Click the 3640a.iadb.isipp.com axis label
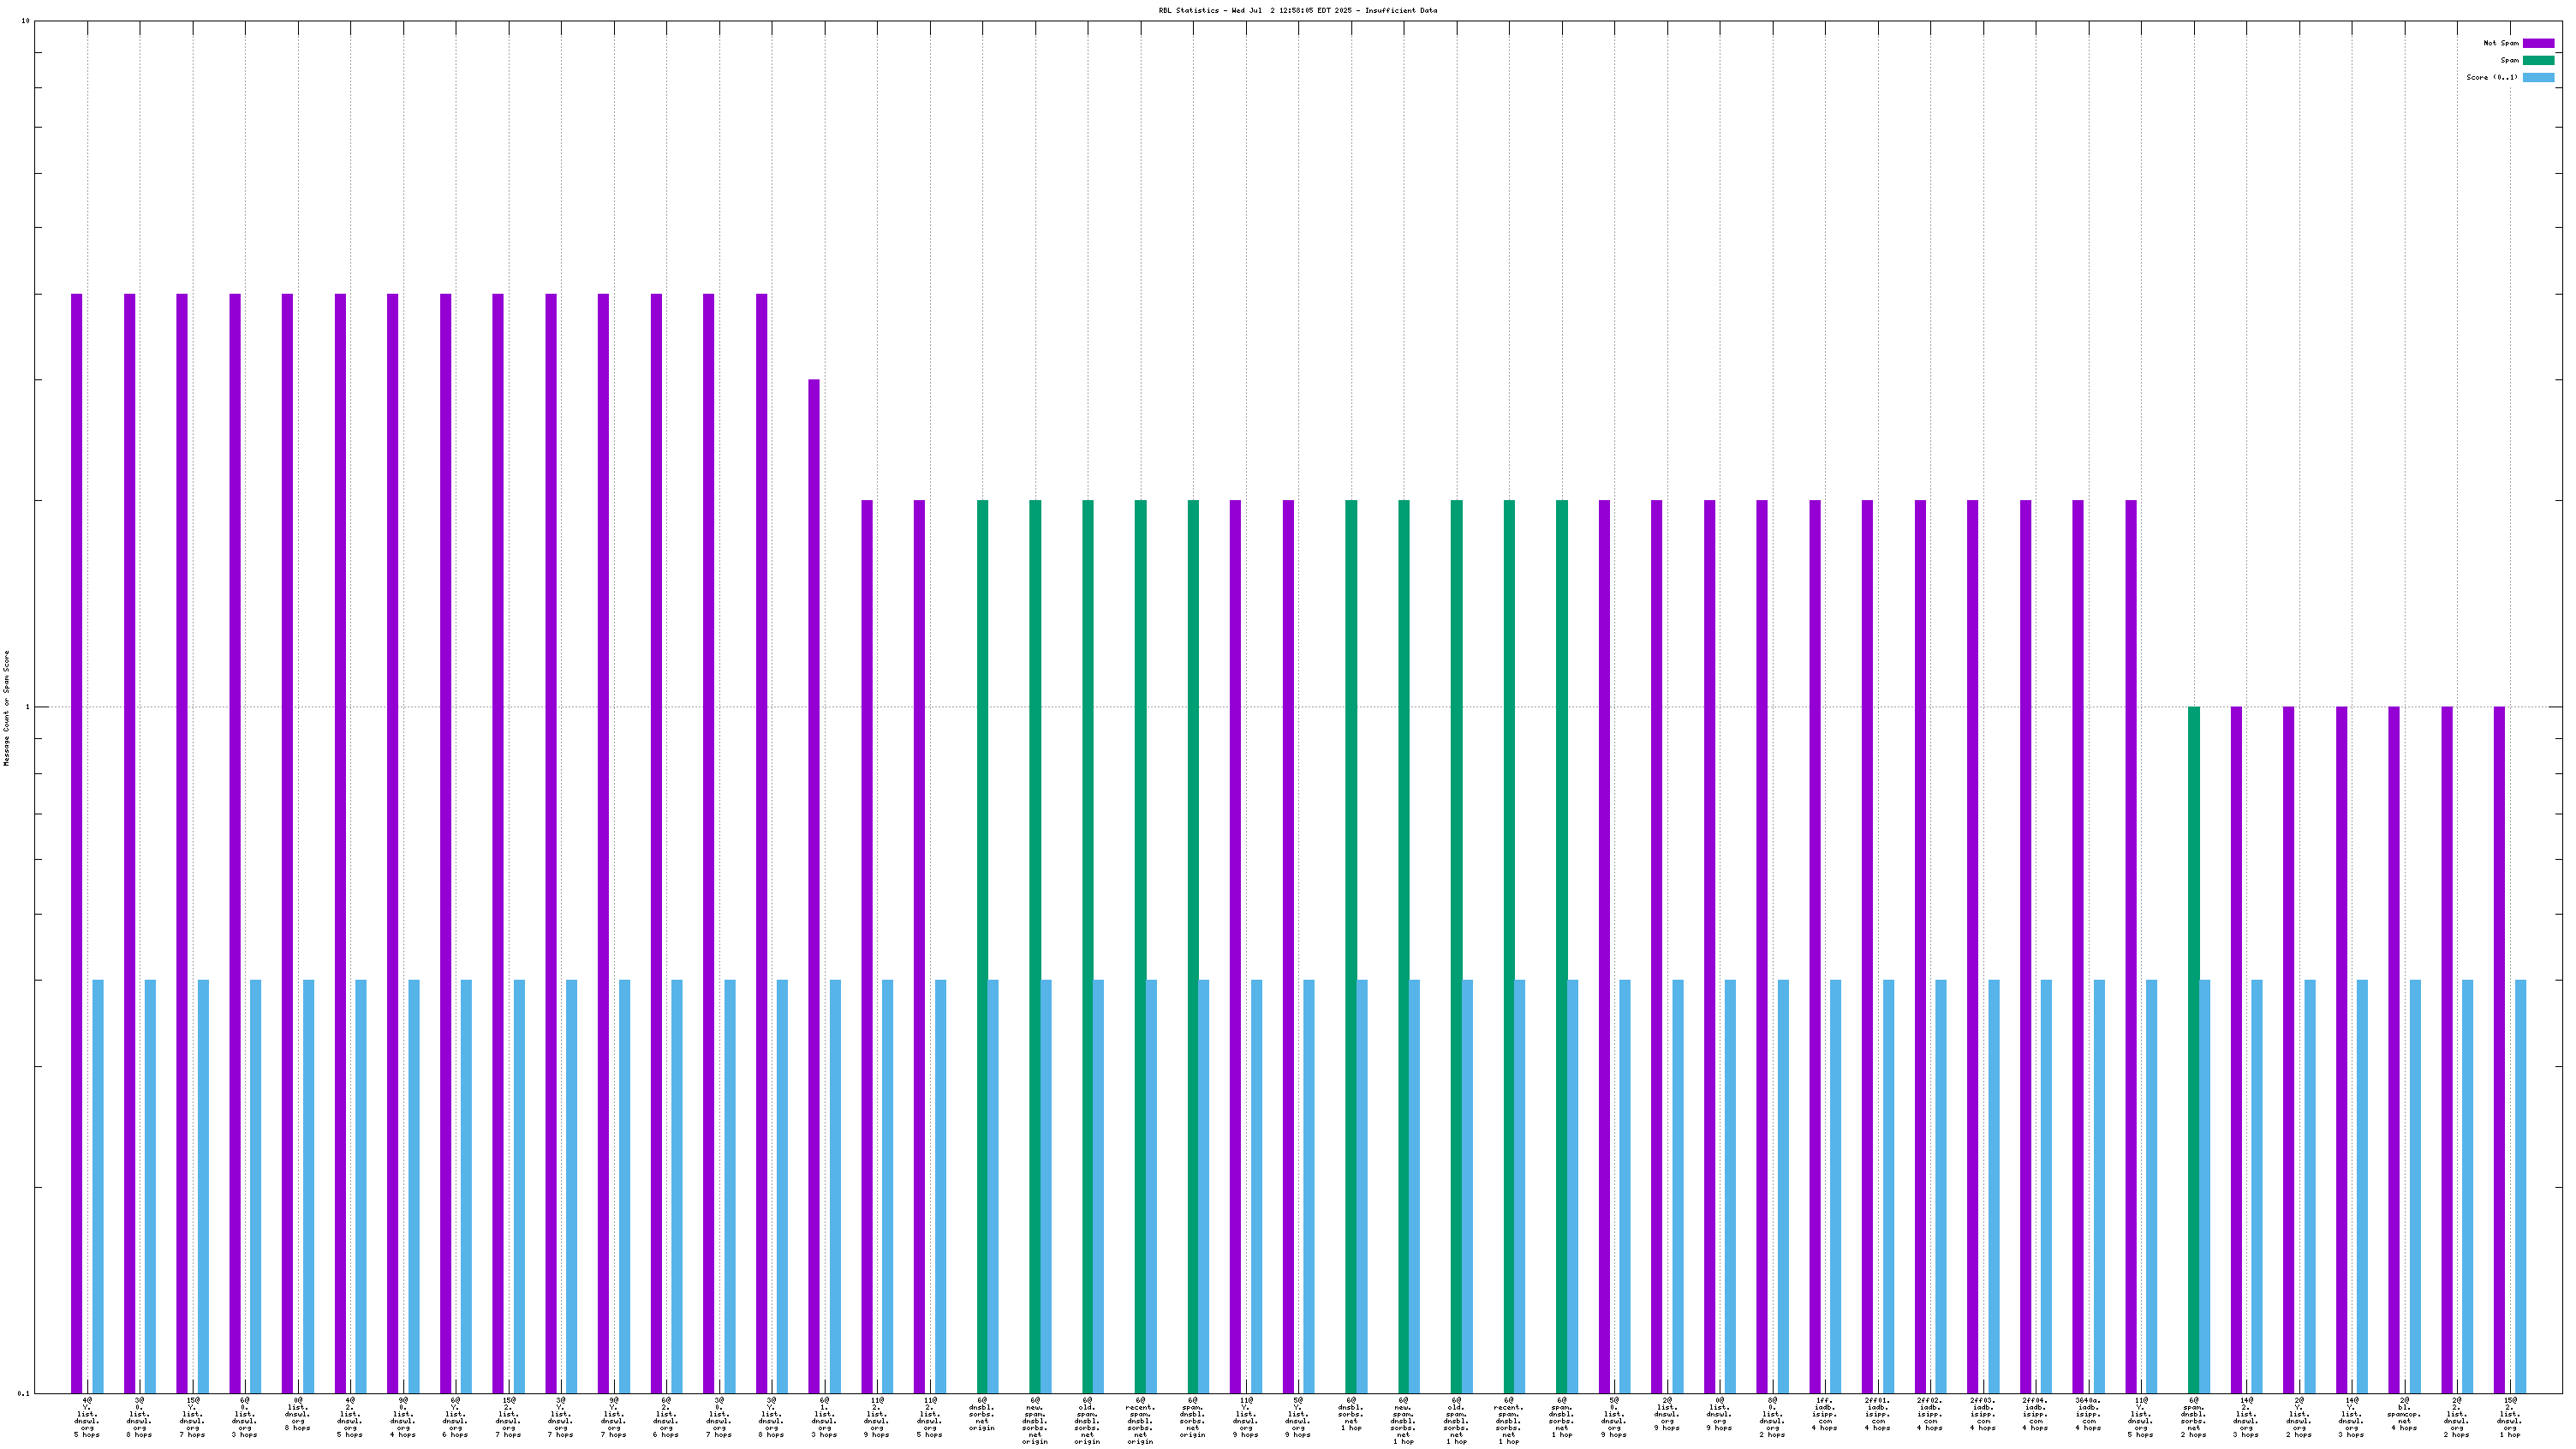 point(2087,1414)
